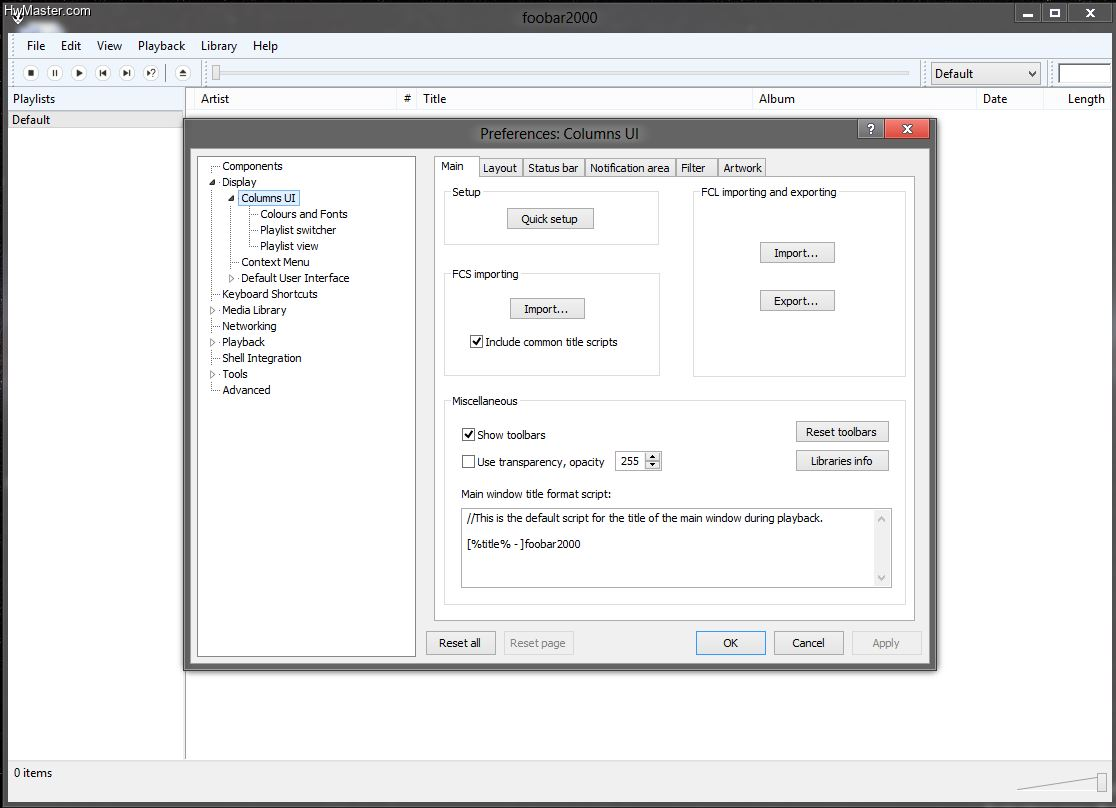Collapse the Display tree node

[x=212, y=182]
